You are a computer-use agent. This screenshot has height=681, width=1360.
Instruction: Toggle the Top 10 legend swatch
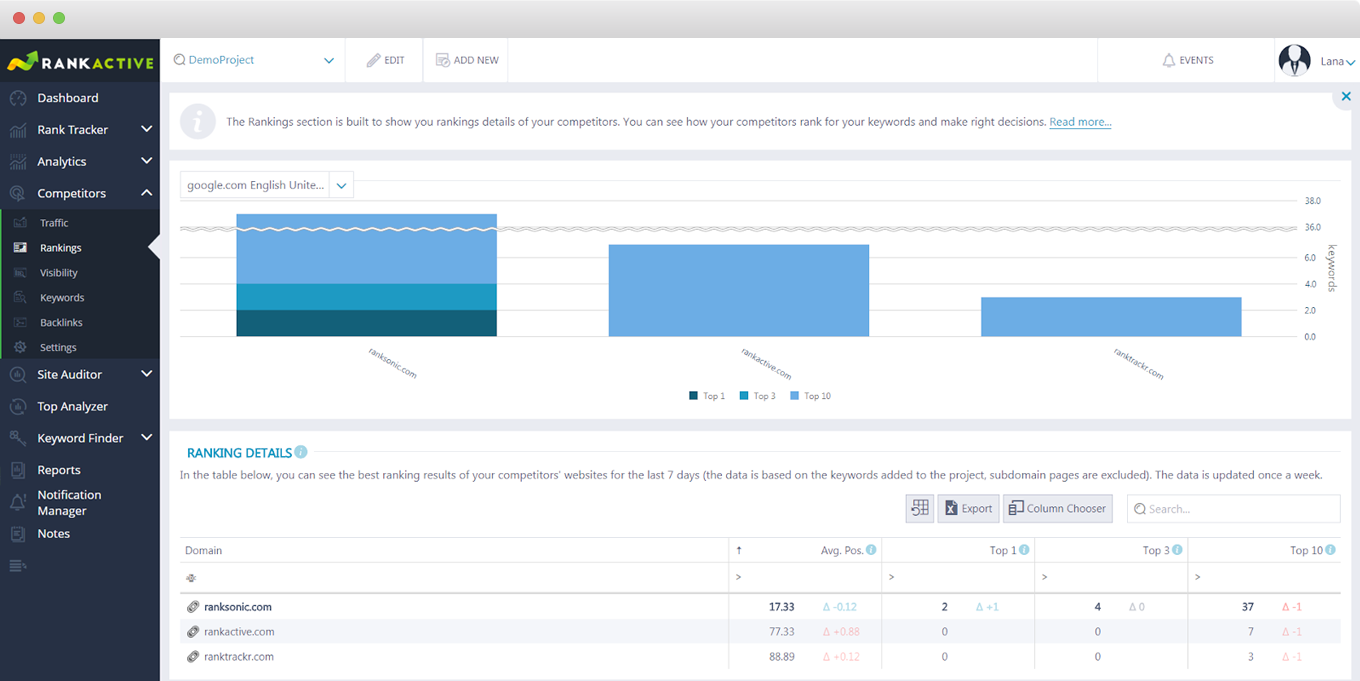click(795, 396)
